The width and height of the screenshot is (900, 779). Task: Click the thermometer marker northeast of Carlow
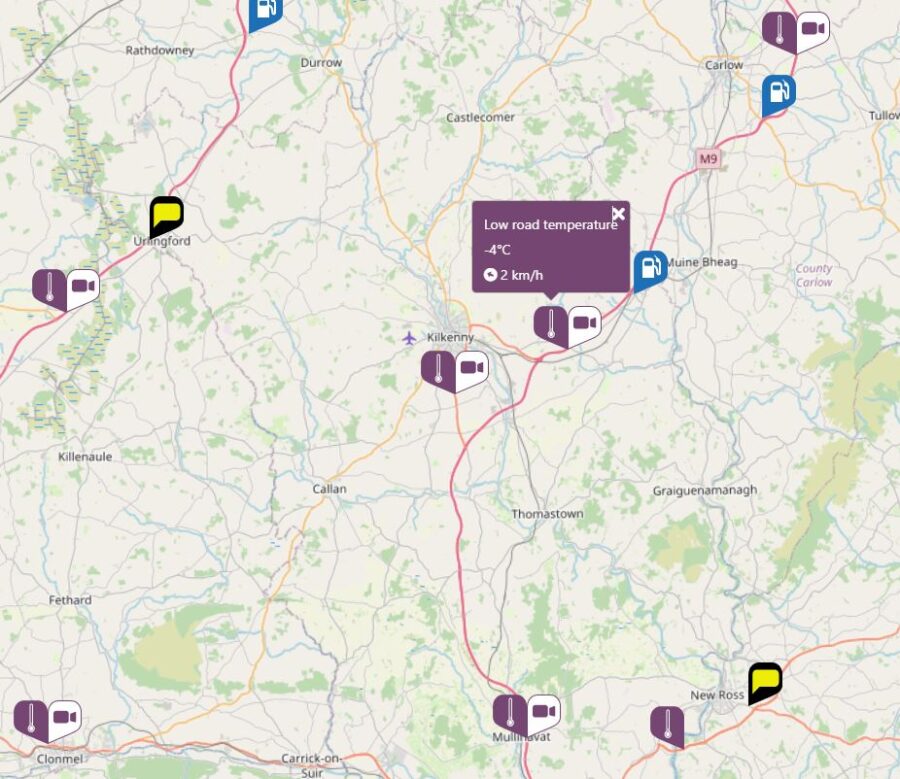779,32
